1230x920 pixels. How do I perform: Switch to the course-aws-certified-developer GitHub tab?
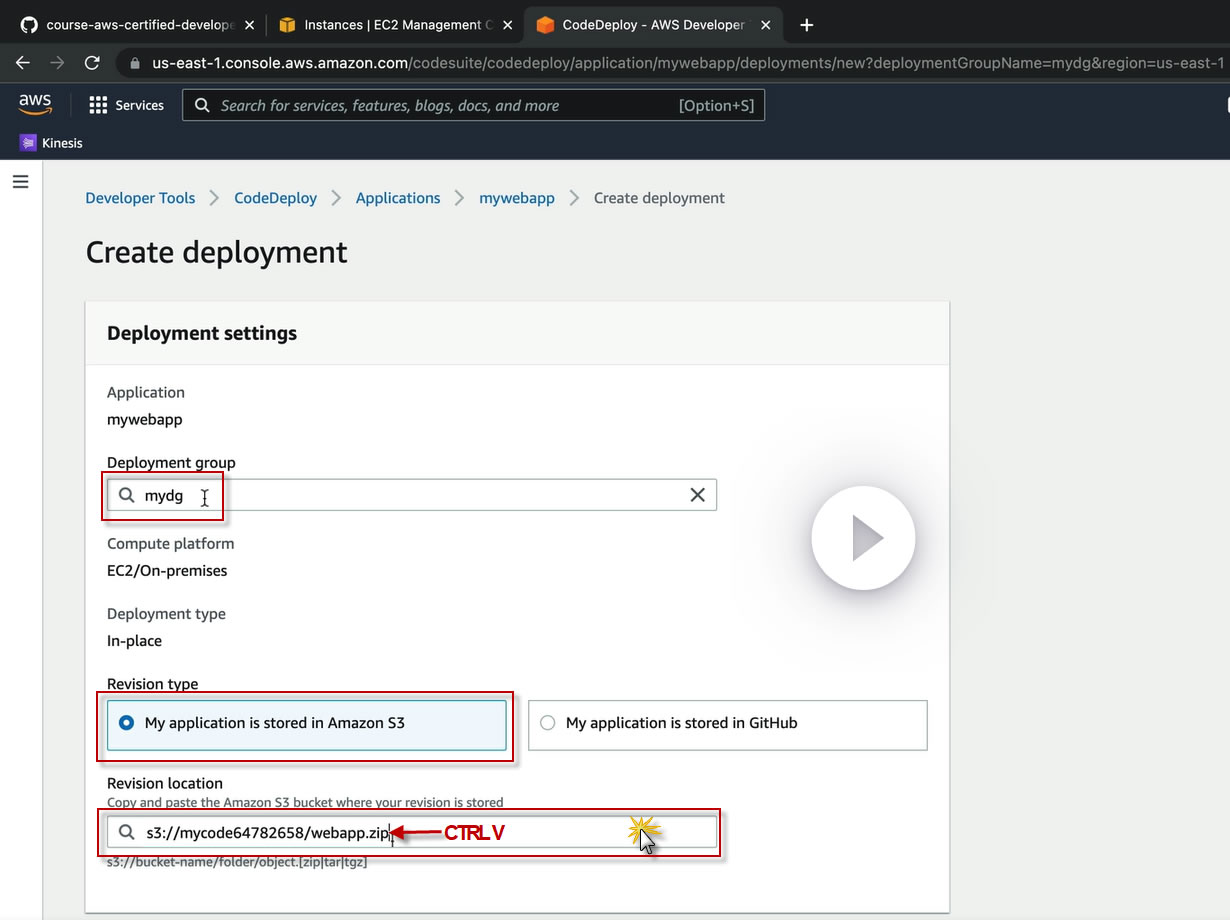[x=140, y=25]
